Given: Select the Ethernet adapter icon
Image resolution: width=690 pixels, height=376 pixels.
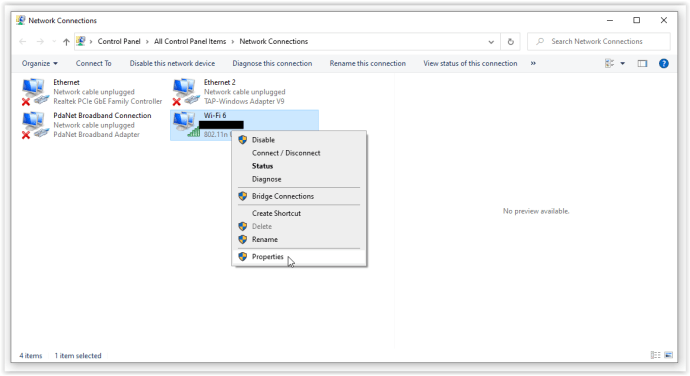Looking at the screenshot, I should [35, 92].
